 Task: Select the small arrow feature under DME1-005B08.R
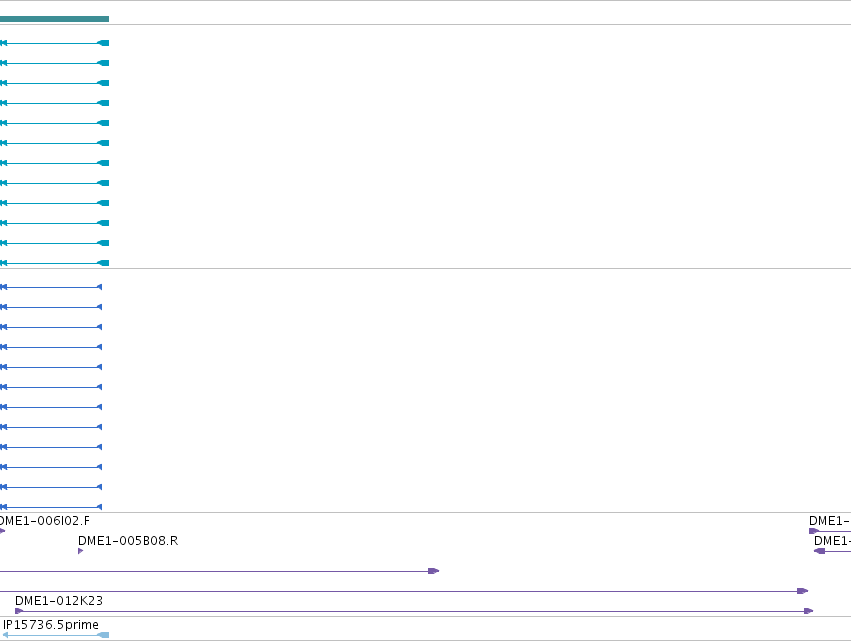80,551
